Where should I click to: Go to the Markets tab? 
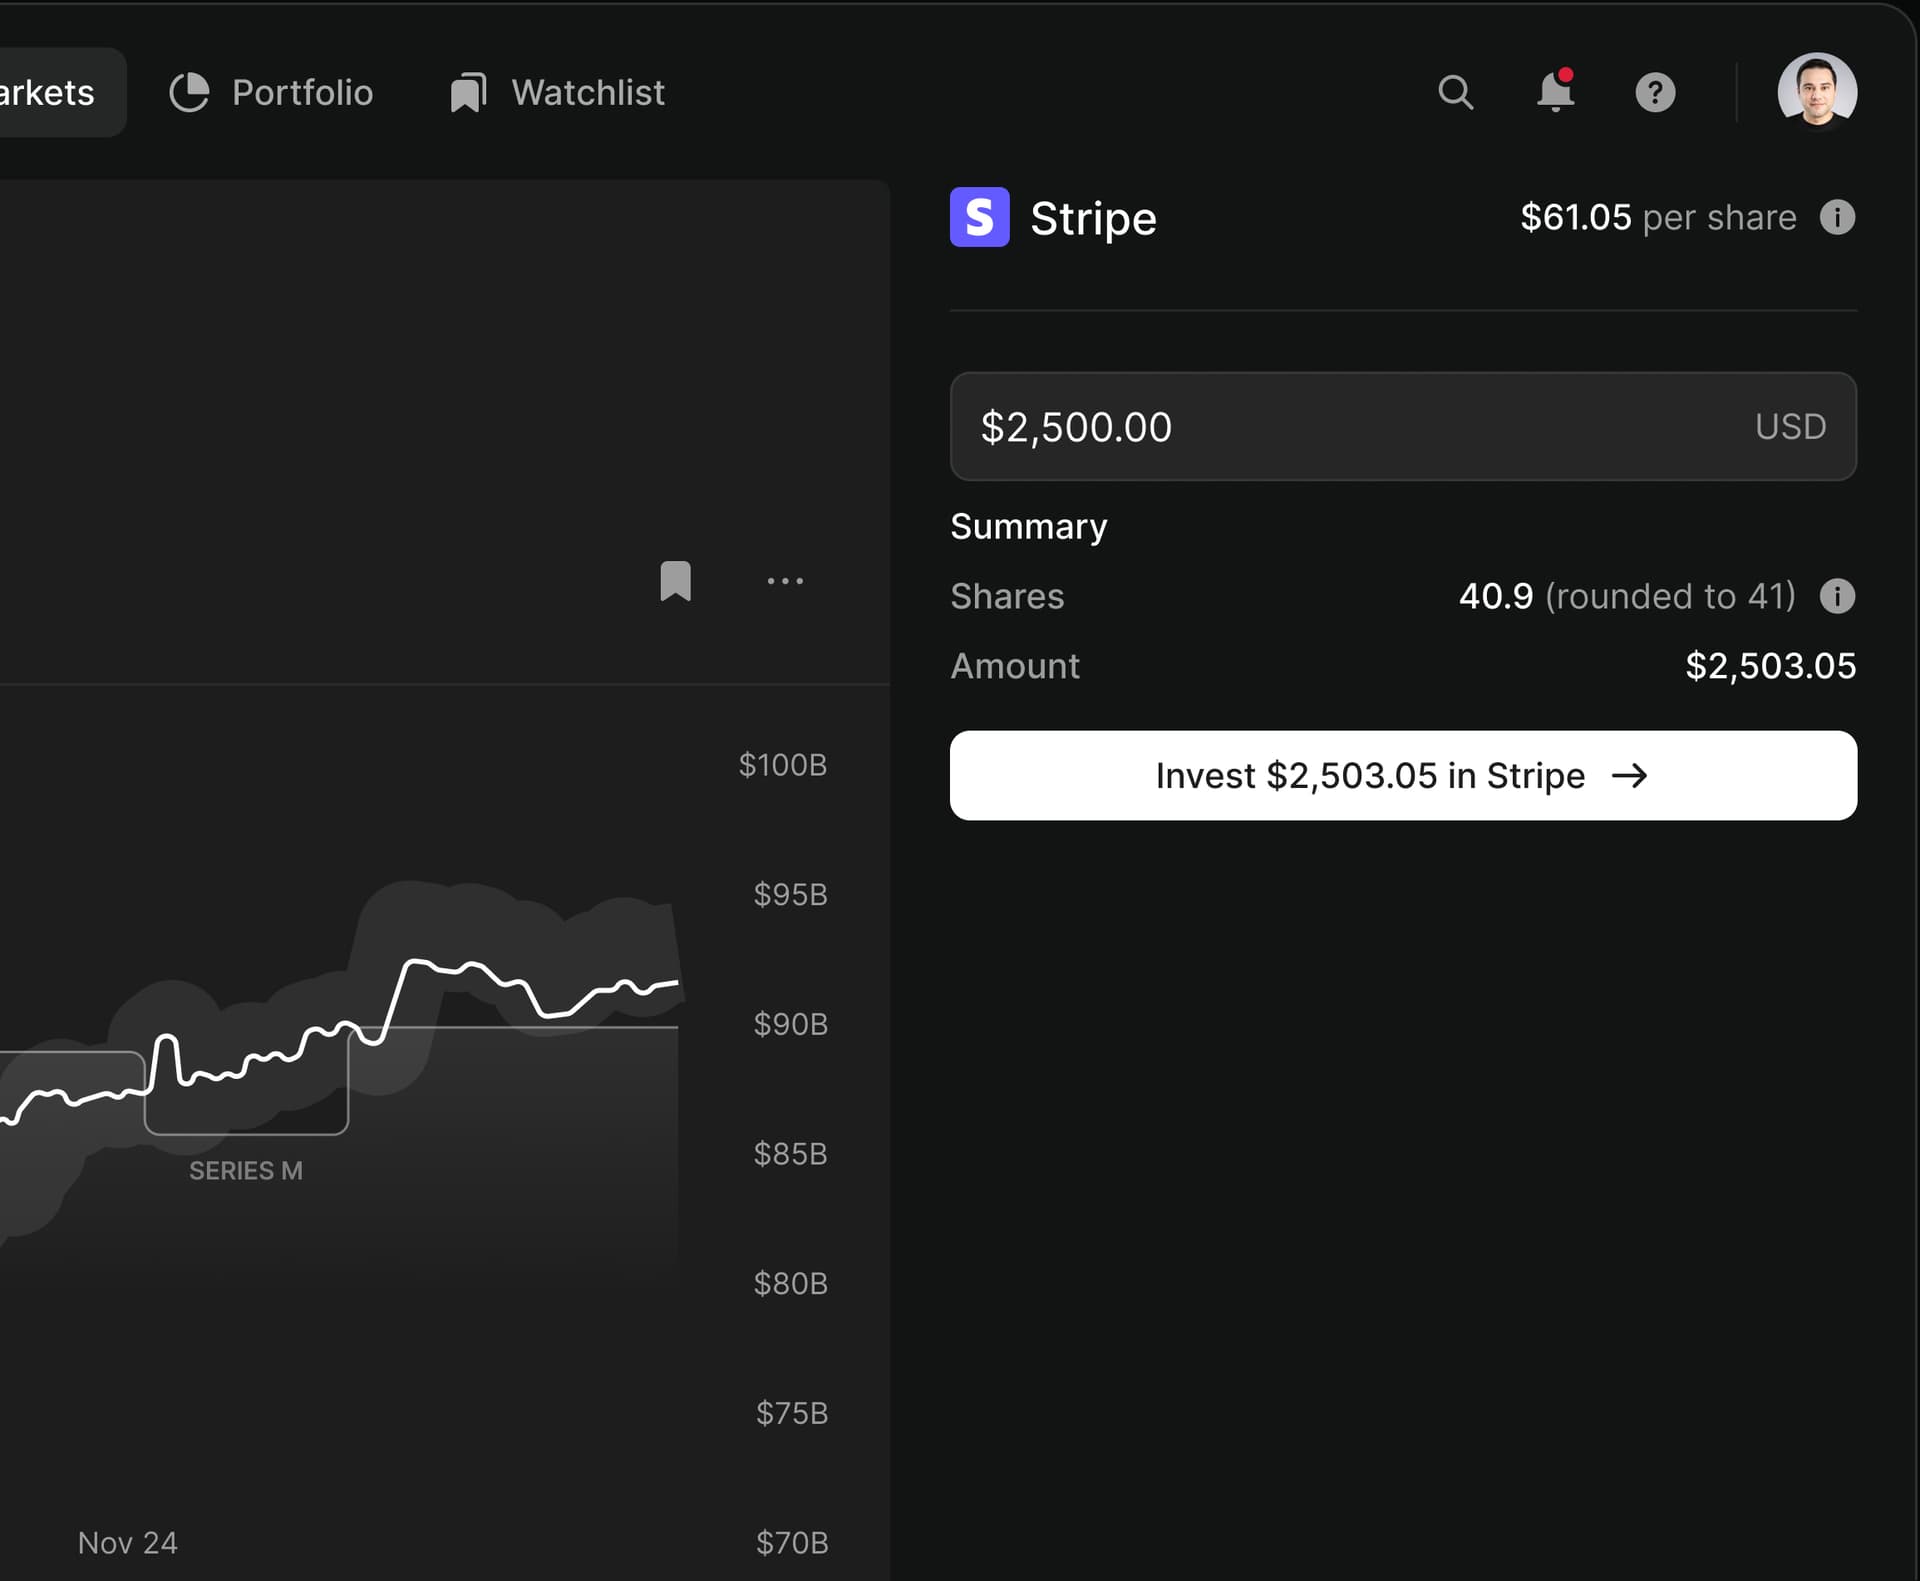point(48,92)
